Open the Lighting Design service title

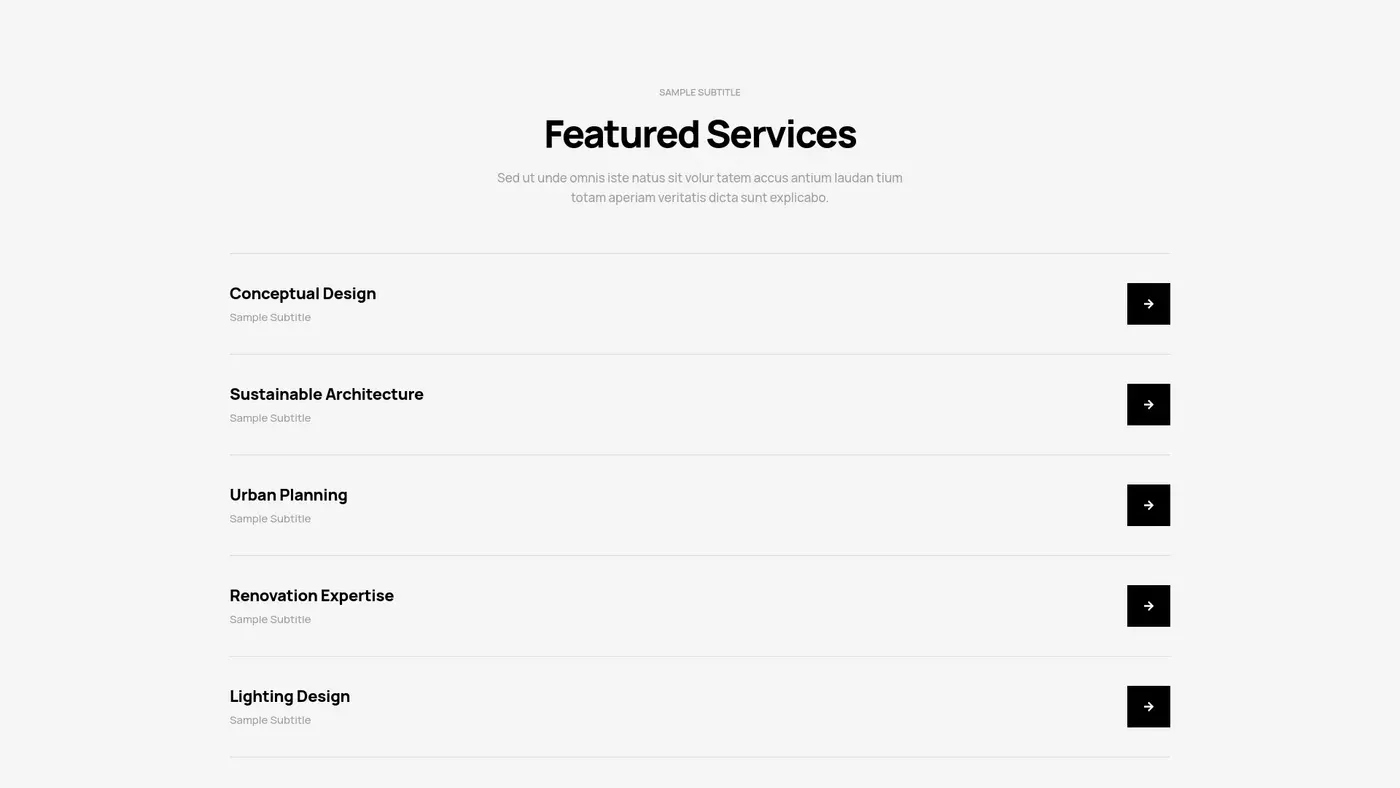(x=289, y=697)
